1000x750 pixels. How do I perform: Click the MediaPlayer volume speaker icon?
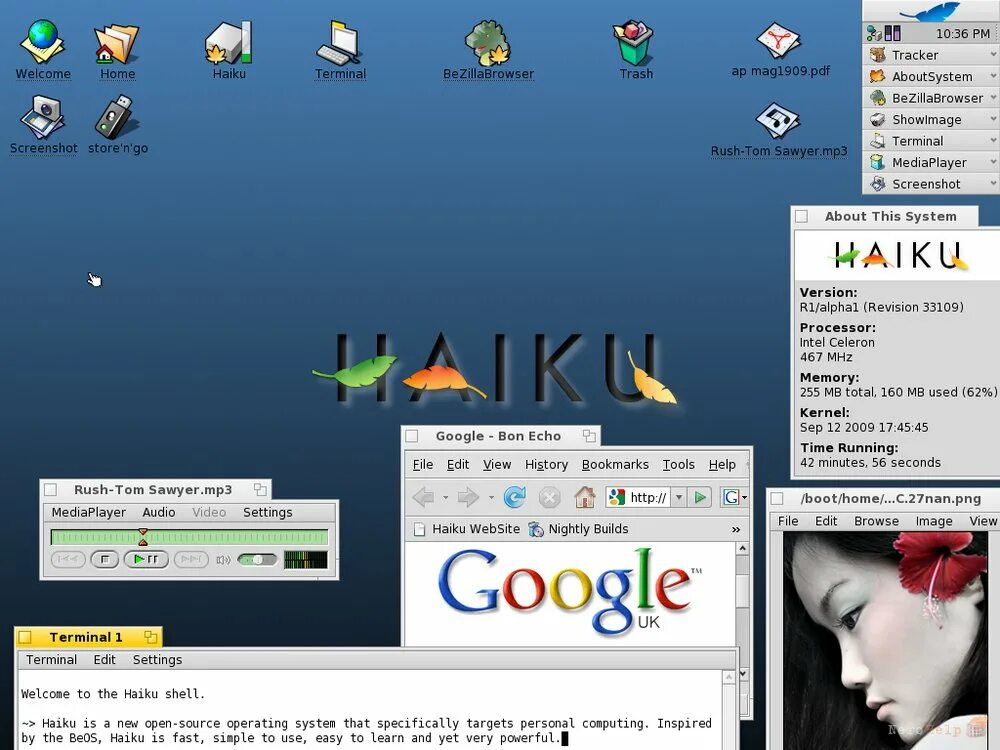(x=223, y=560)
